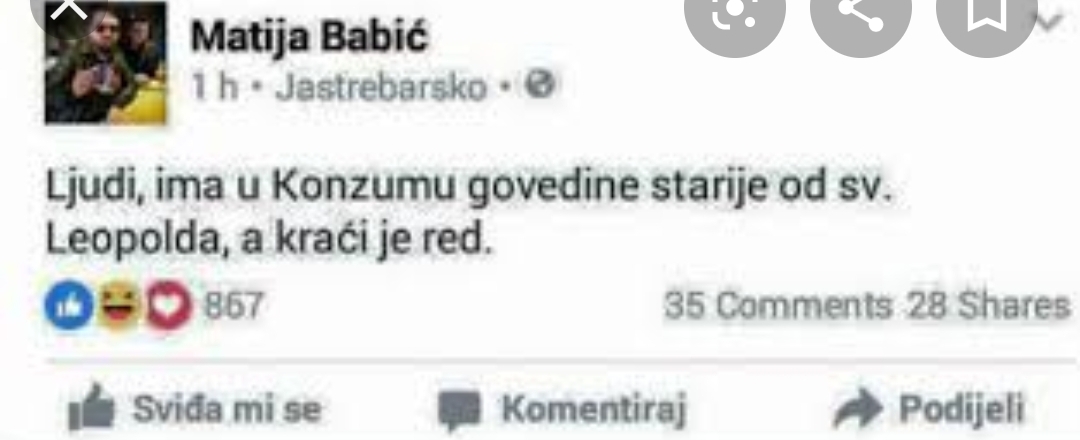Click the Komentiraj button label

(x=594, y=409)
